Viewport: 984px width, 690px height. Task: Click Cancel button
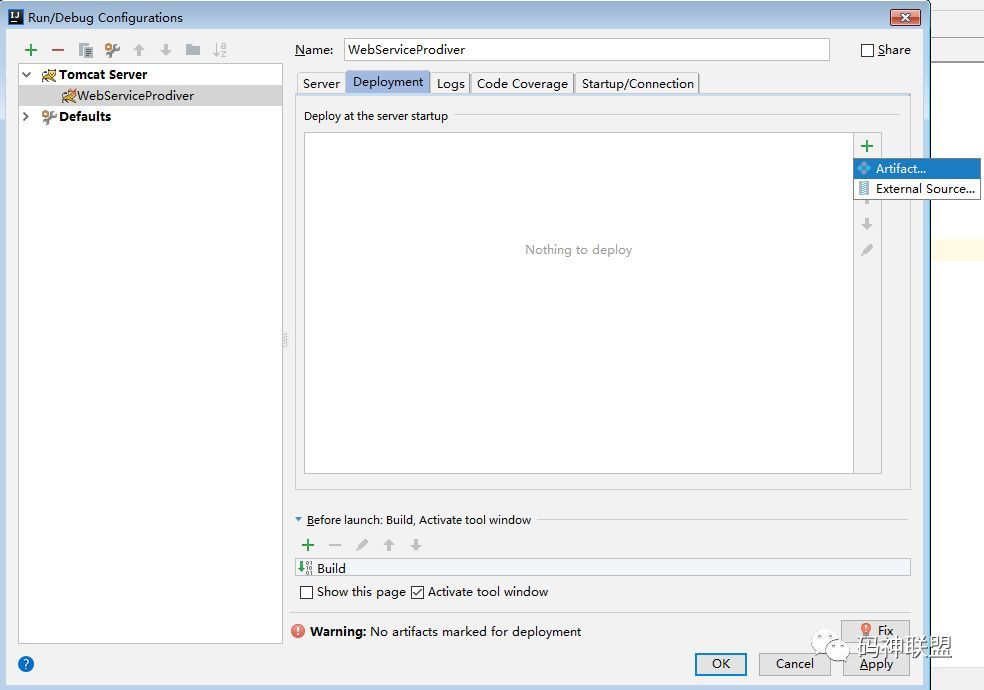point(794,664)
